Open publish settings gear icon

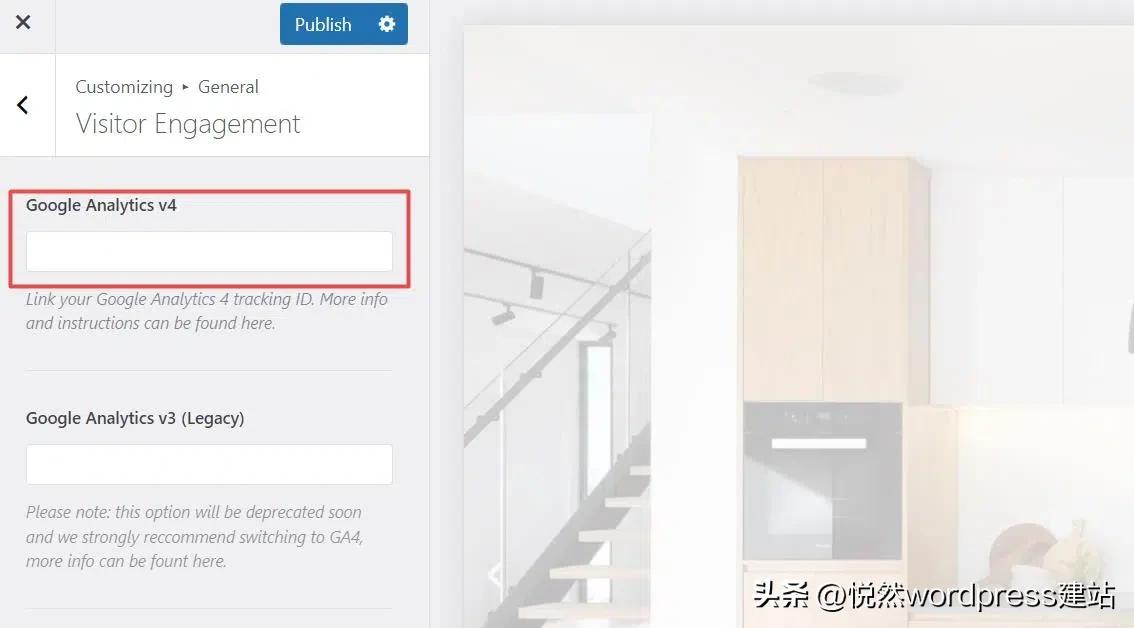[x=387, y=24]
